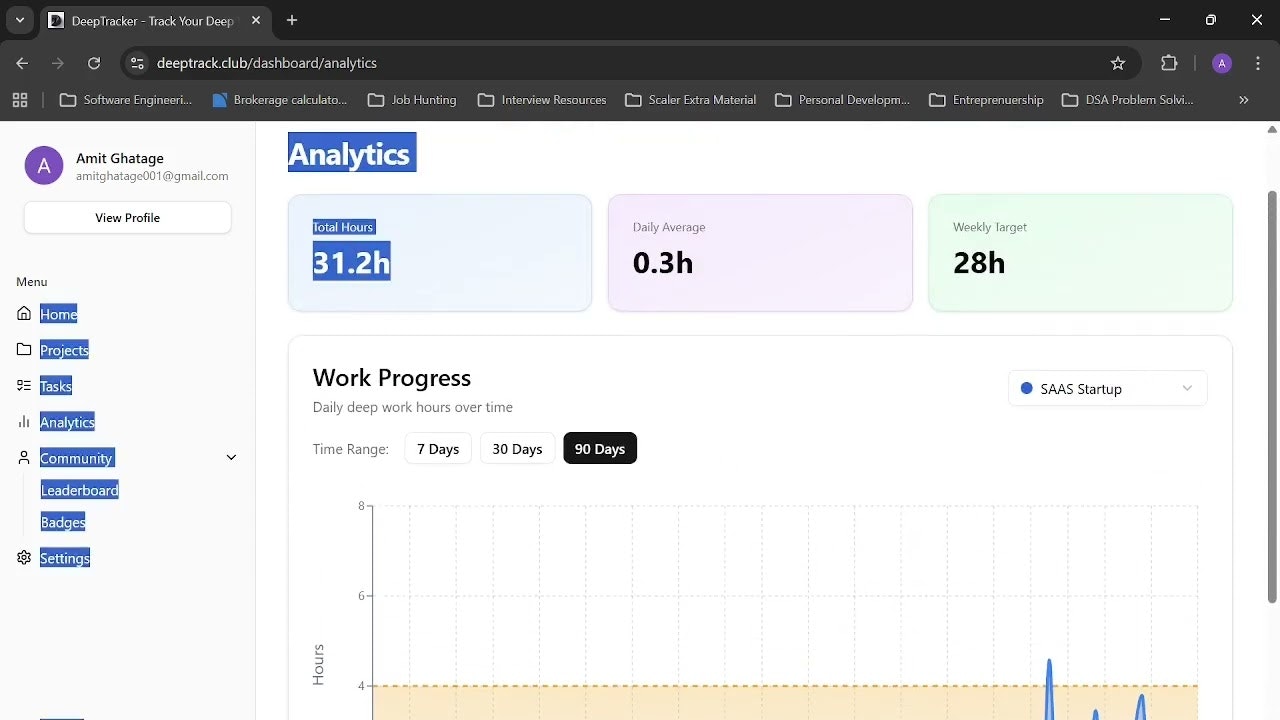Open the Leaderboard page

80,490
